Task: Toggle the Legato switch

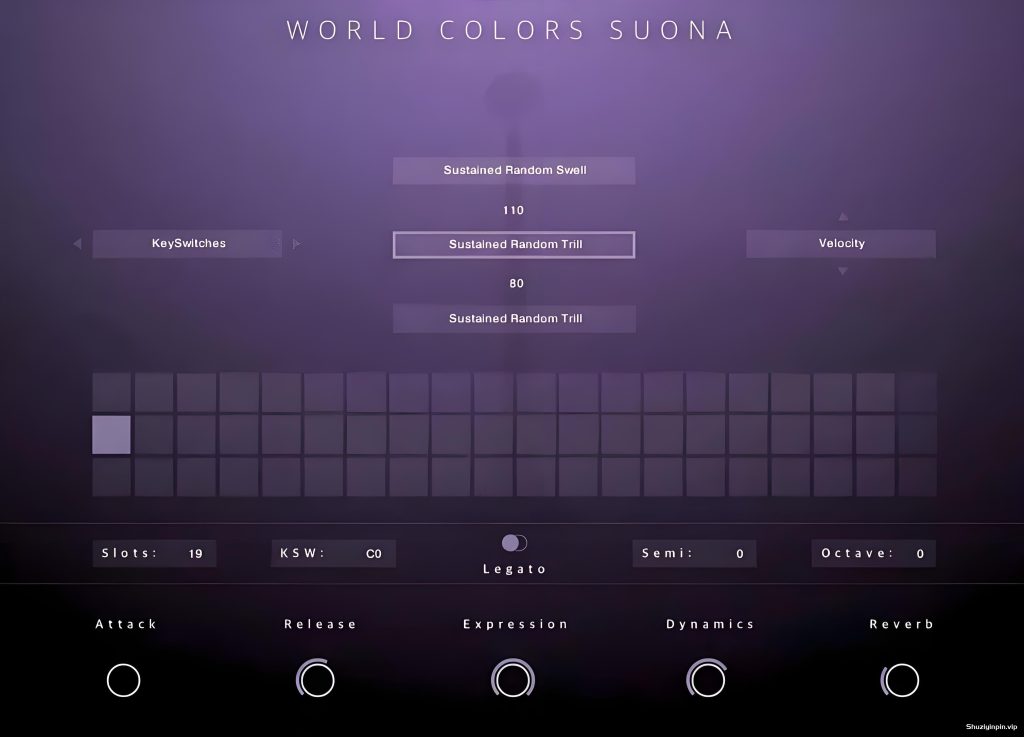Action: pos(514,542)
